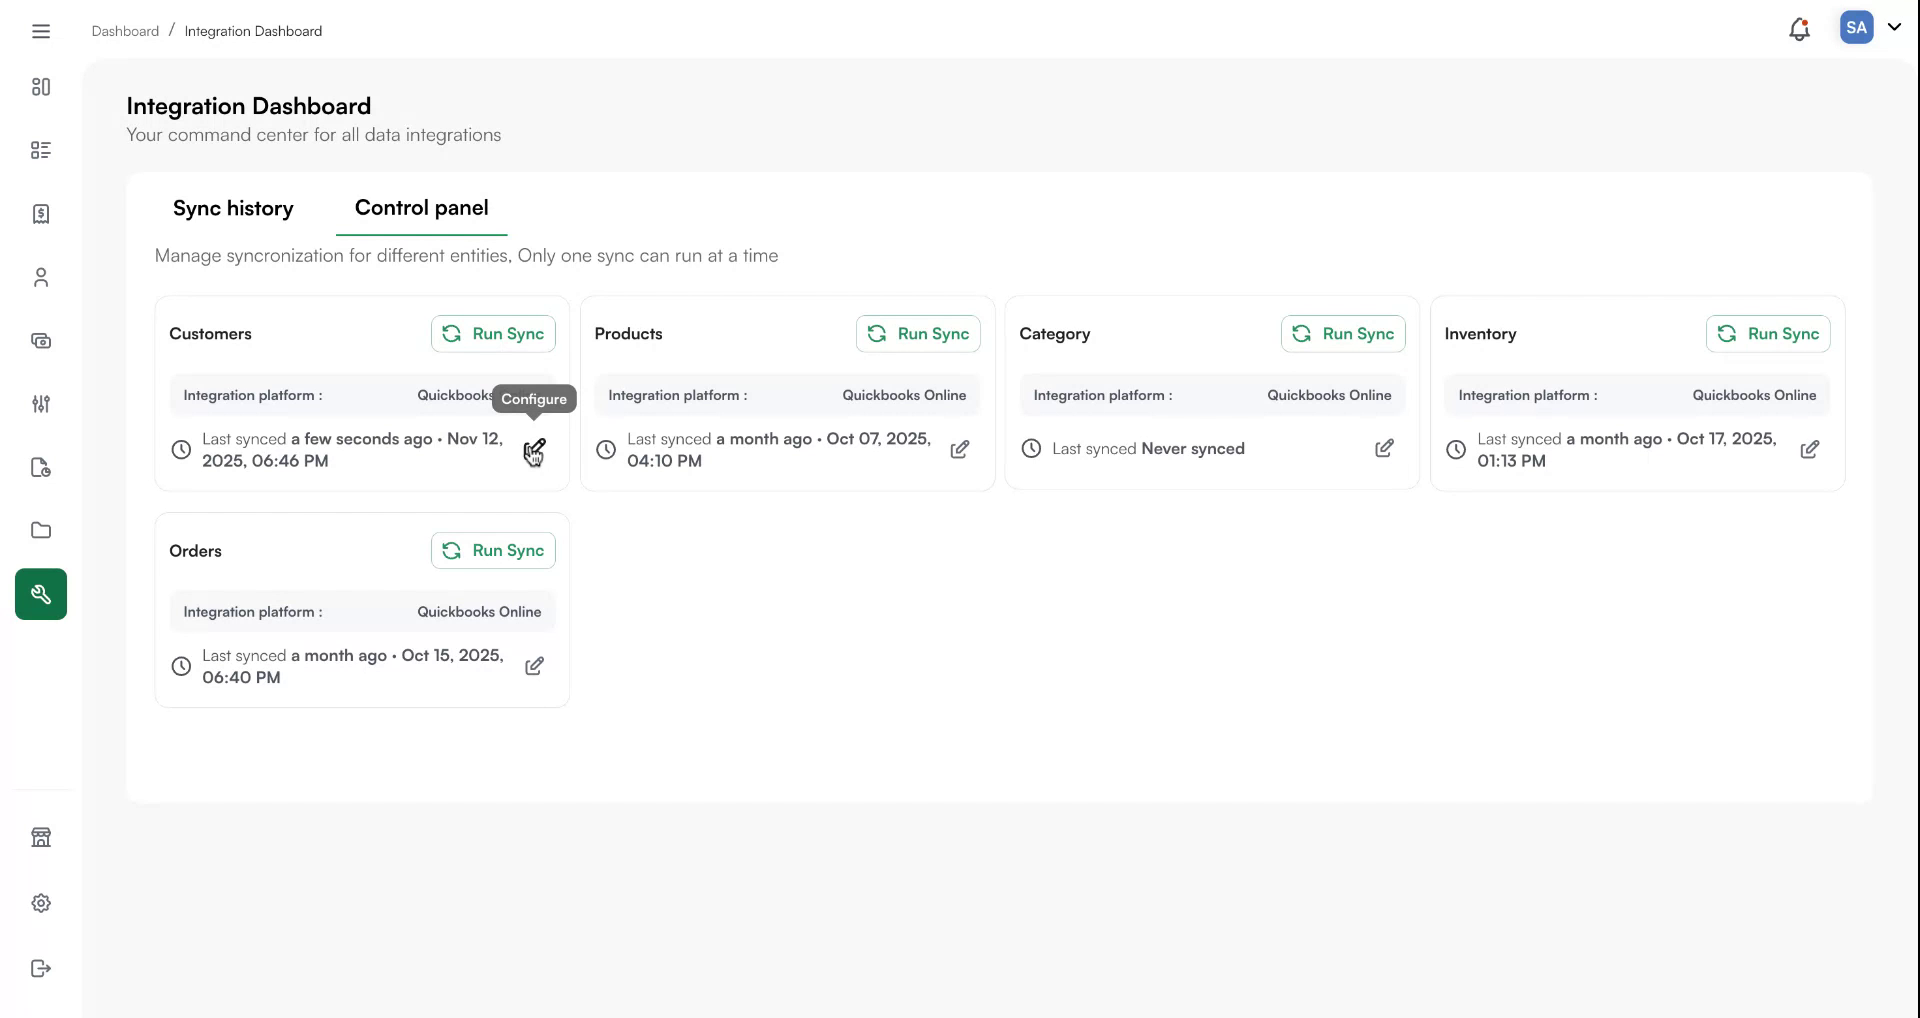
Task: Run Sync for the Category entity
Action: [x=1342, y=333]
